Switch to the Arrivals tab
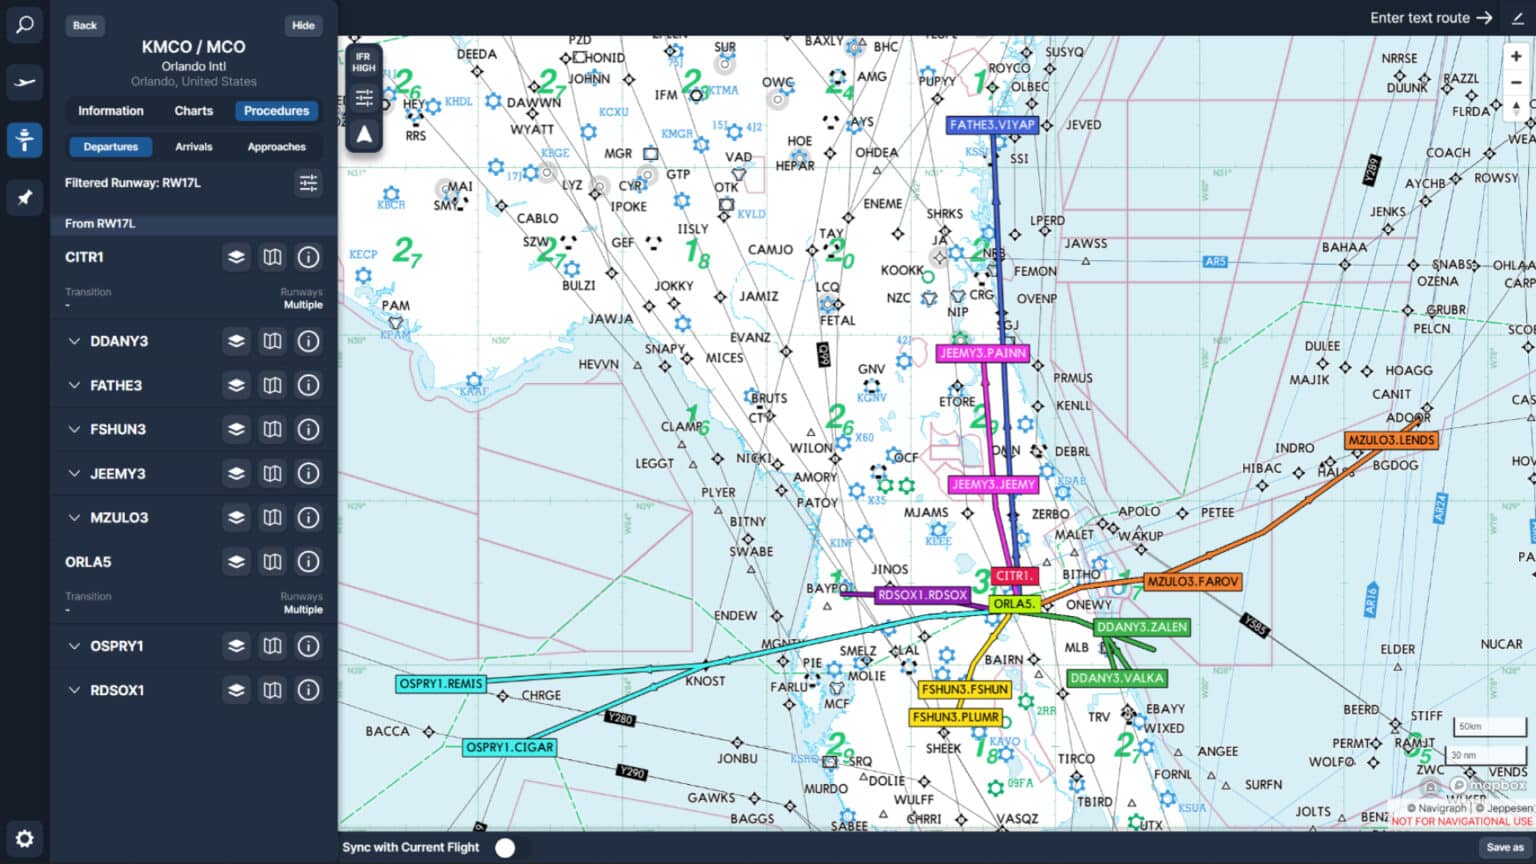This screenshot has height=864, width=1536. [x=193, y=146]
